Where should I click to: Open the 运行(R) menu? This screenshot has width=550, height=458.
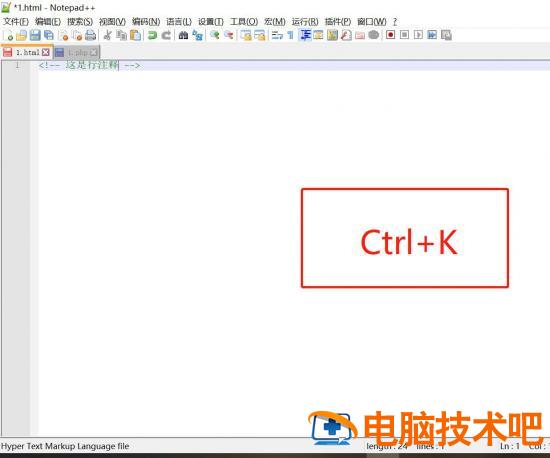coord(305,22)
